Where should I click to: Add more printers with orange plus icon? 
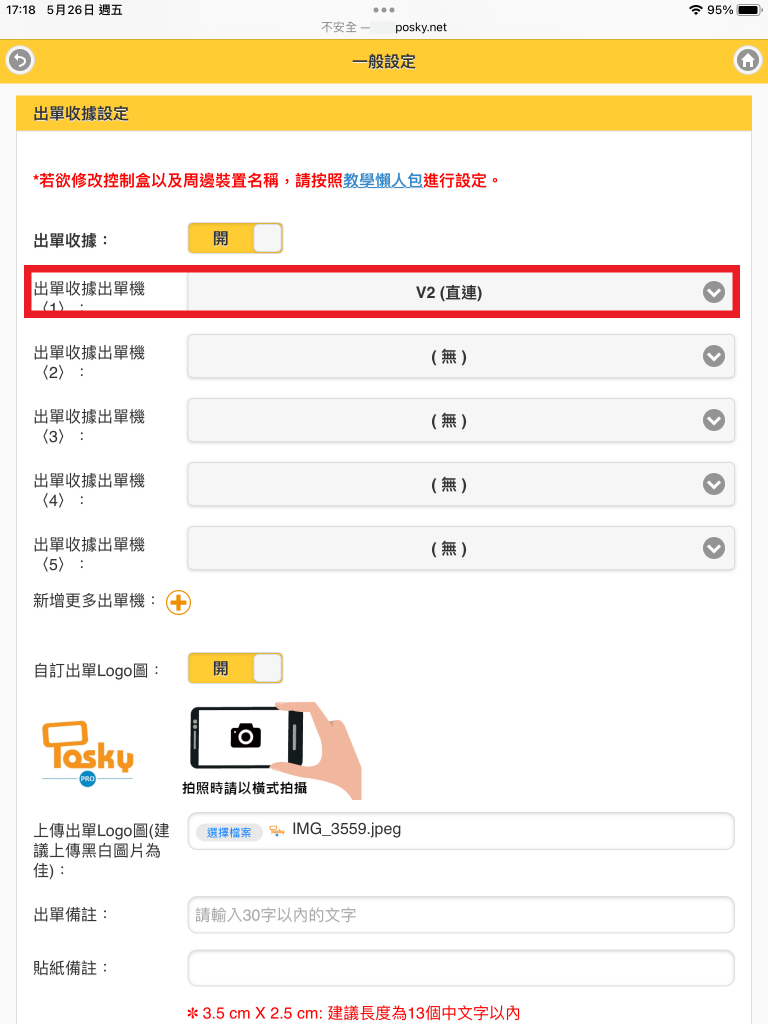tap(178, 602)
